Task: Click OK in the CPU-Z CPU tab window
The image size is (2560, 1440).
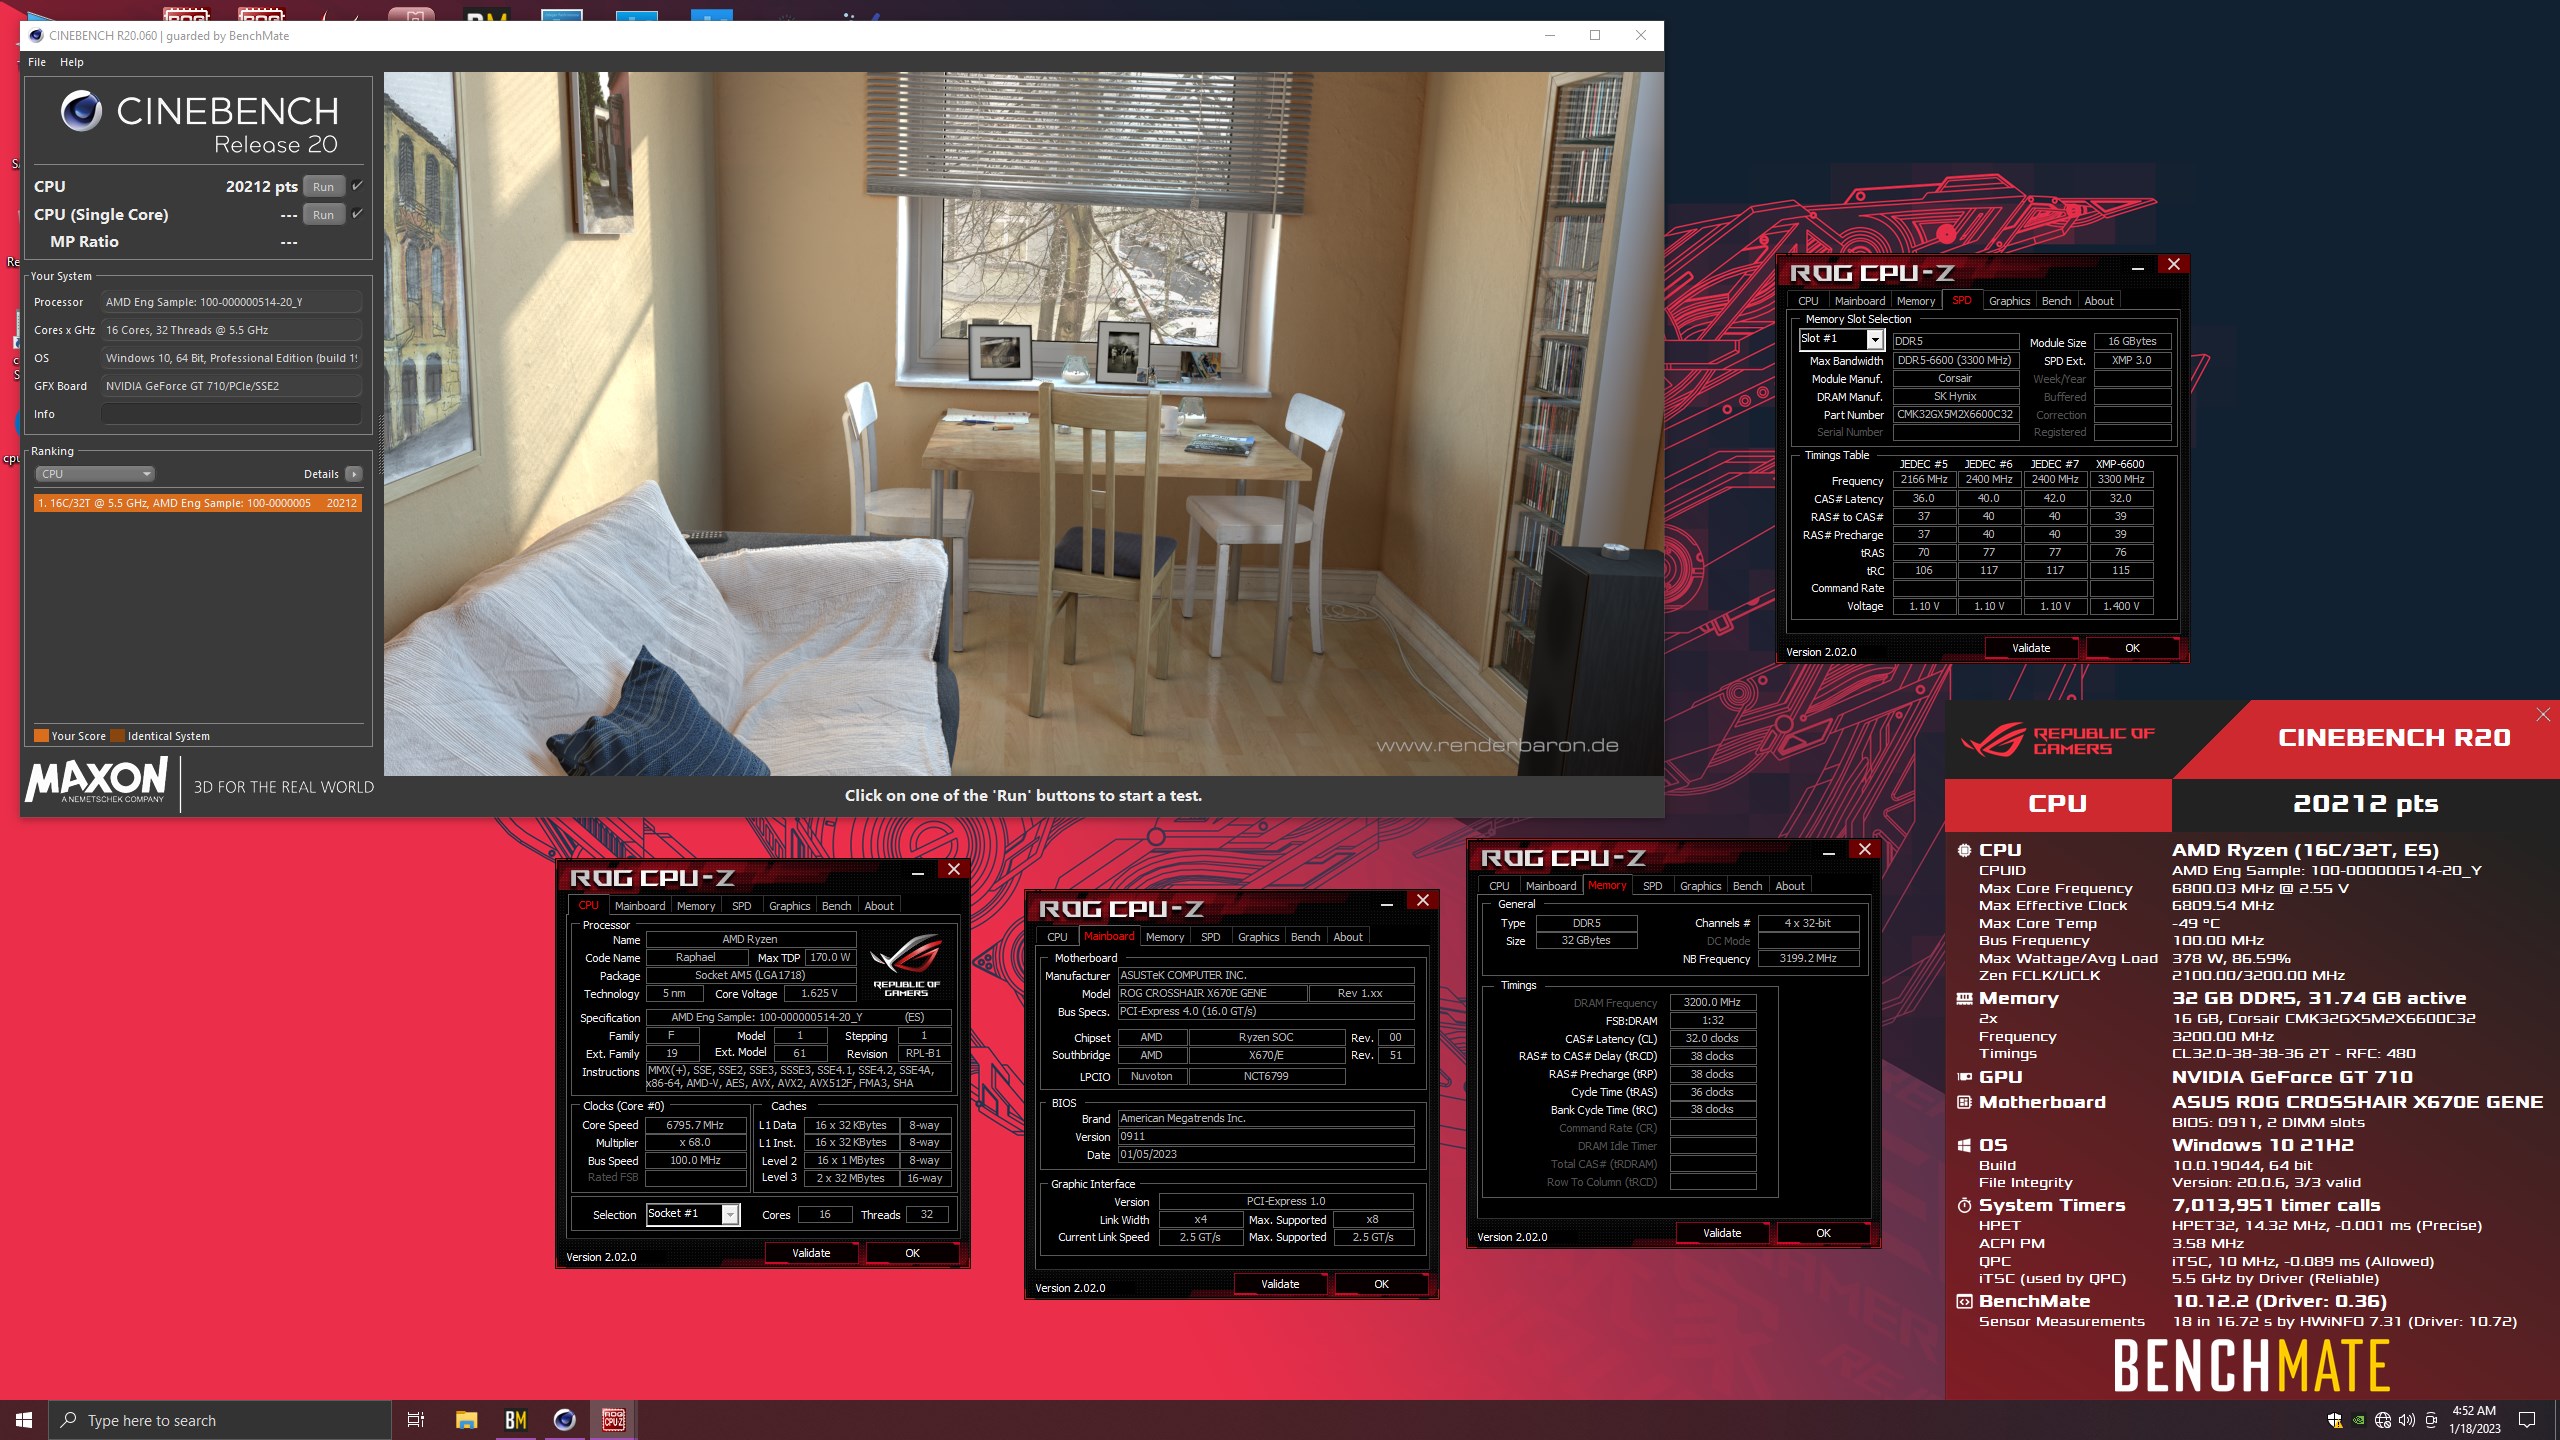Action: point(912,1253)
